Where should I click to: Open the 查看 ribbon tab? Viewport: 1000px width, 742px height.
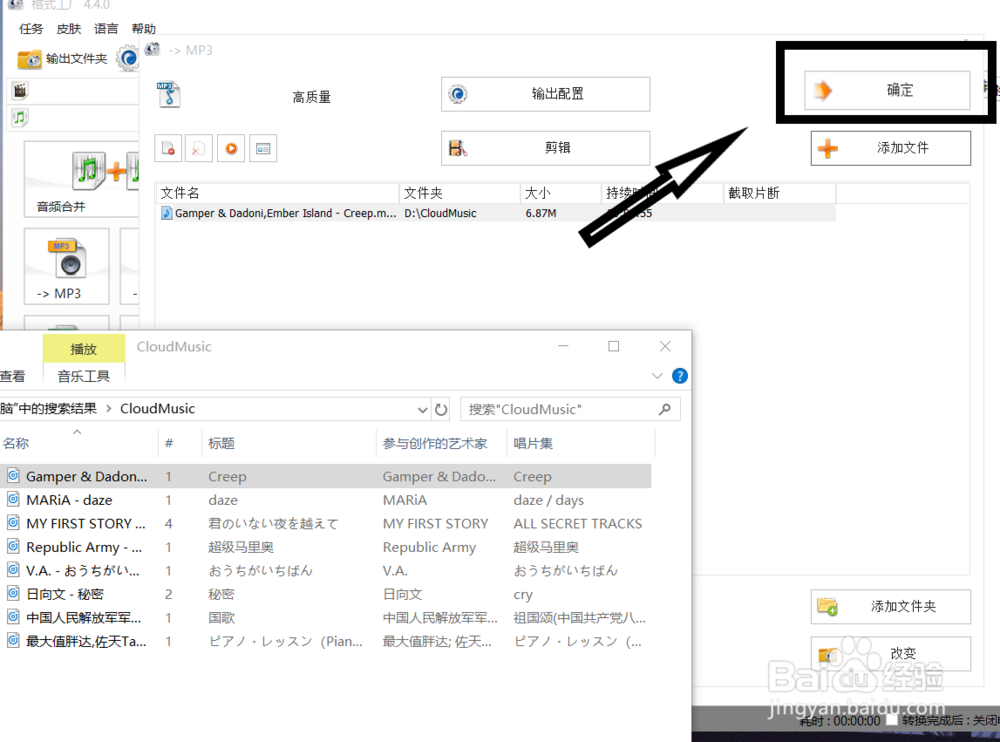tap(13, 376)
